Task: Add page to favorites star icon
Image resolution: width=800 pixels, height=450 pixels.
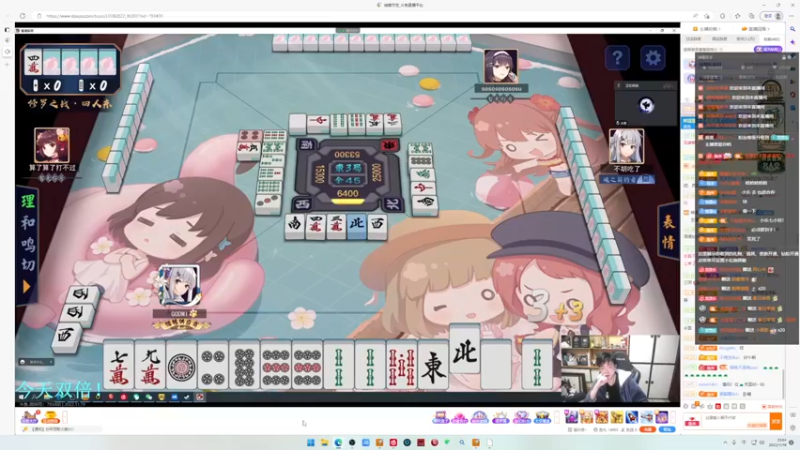Action: 707,16
